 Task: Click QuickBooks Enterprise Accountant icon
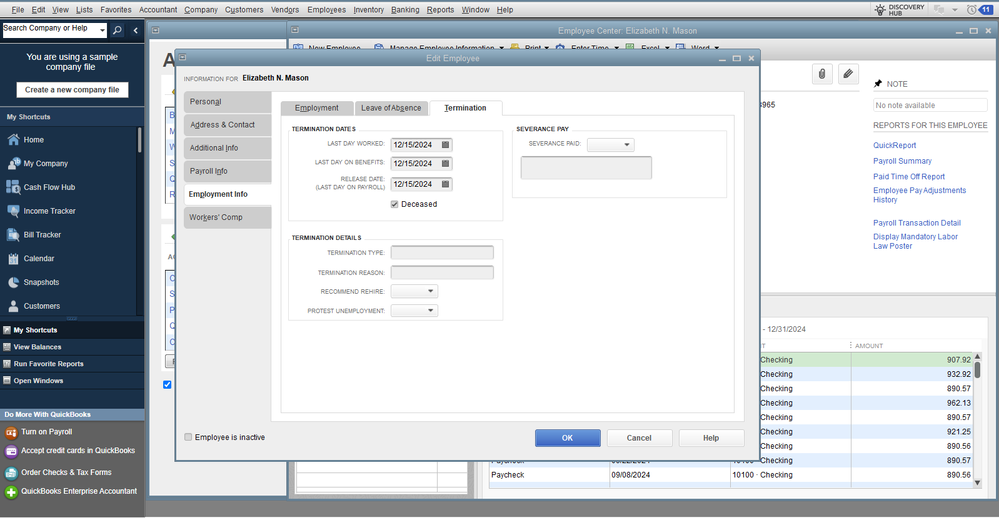11,492
